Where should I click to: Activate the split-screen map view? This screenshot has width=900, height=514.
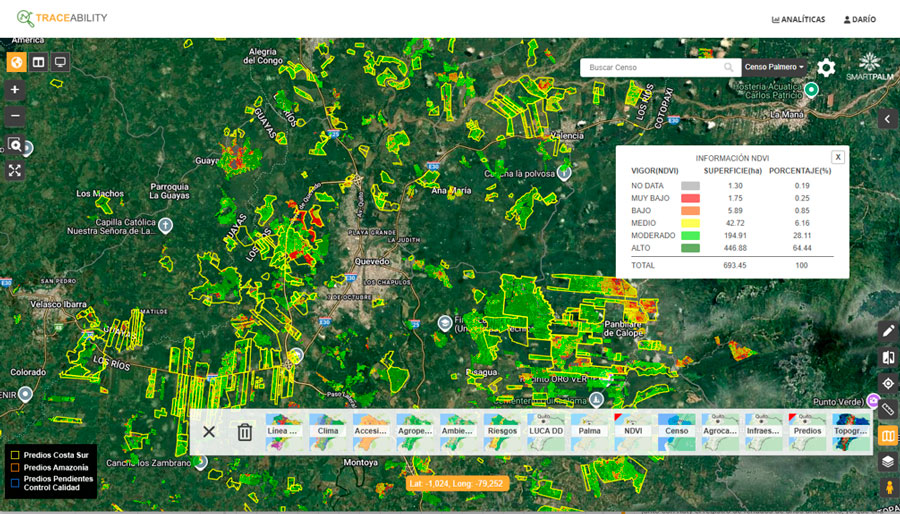pos(38,62)
